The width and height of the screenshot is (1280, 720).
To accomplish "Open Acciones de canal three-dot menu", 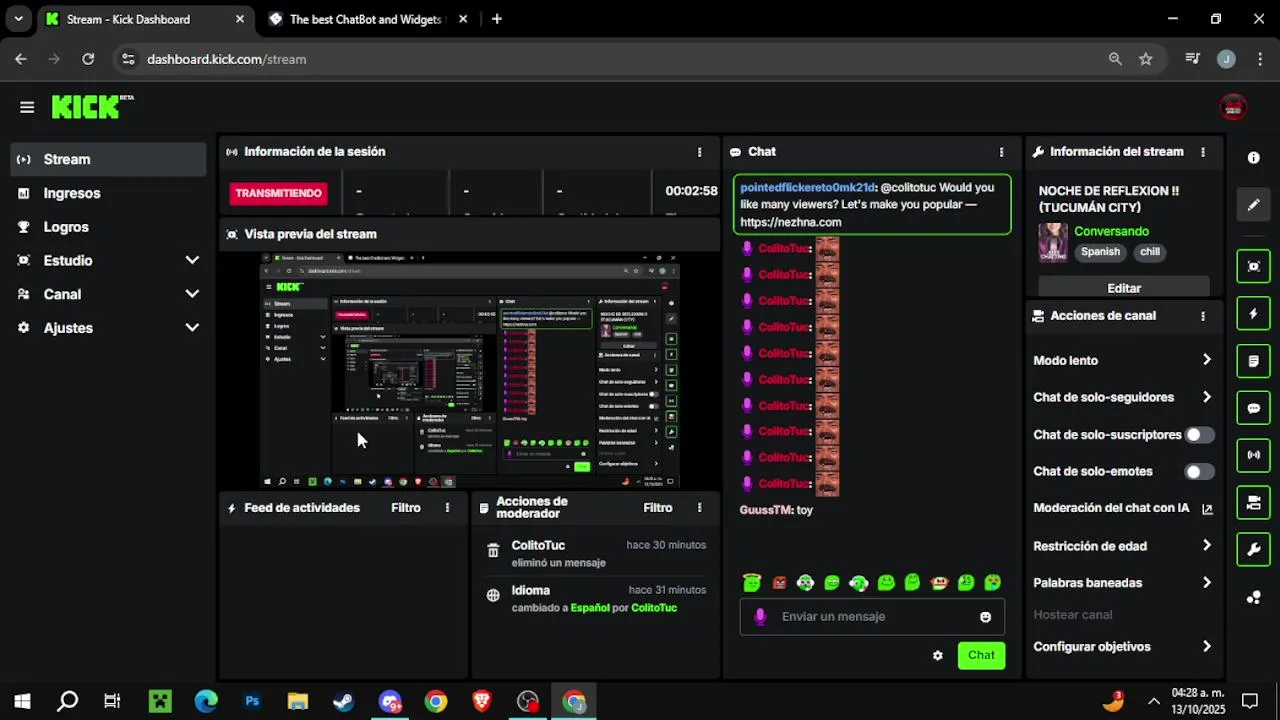I will (1203, 316).
